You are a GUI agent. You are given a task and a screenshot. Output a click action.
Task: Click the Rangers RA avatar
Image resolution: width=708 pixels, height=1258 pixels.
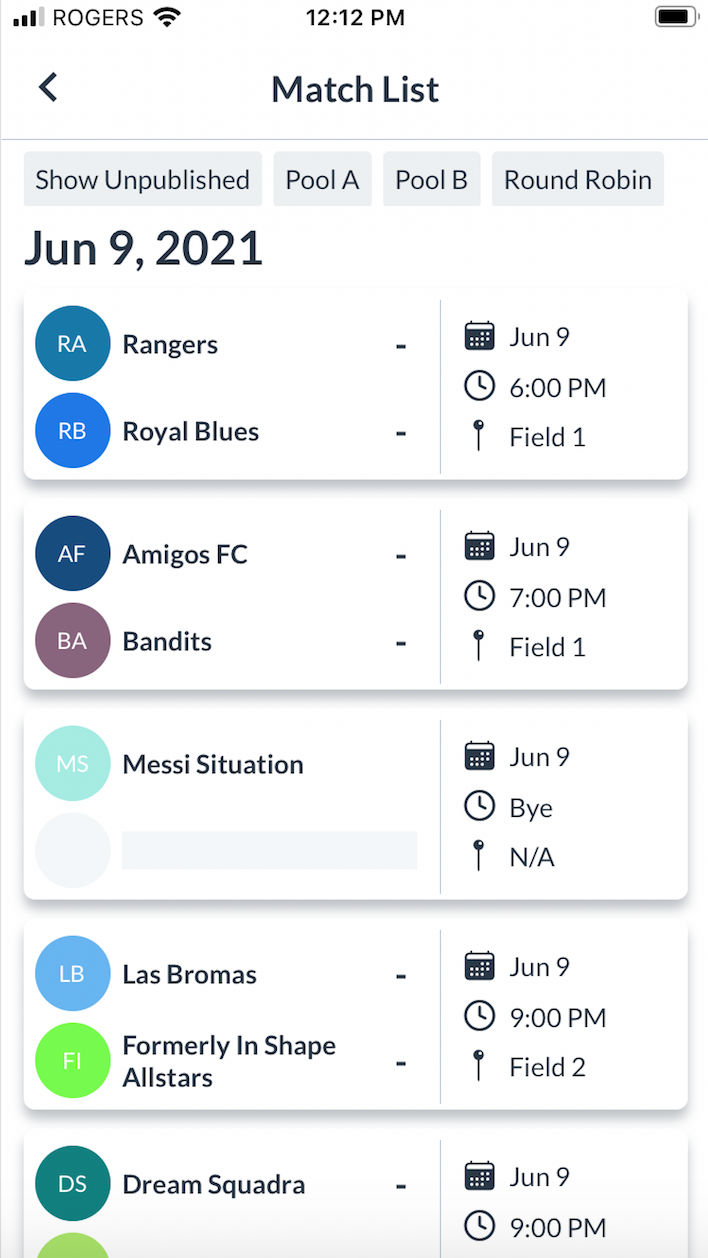(72, 344)
